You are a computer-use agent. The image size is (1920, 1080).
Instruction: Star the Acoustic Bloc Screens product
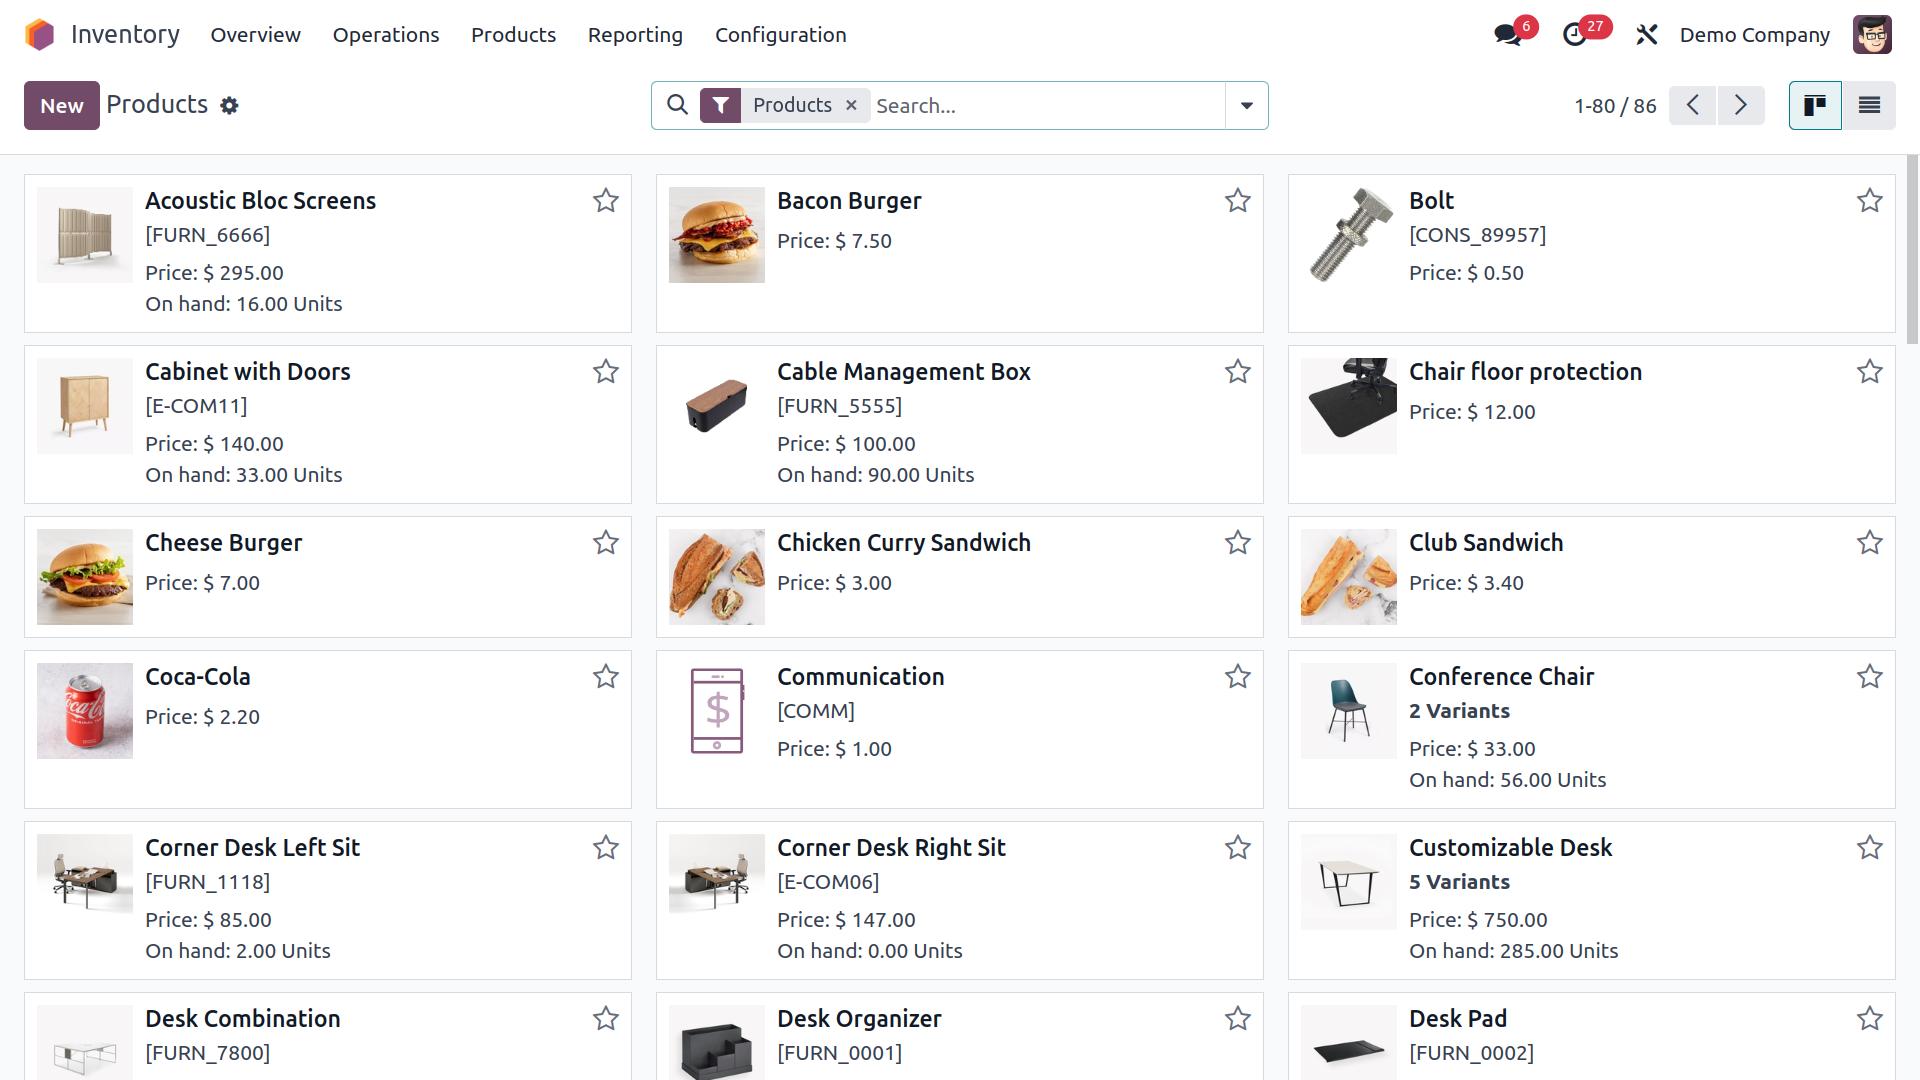coord(606,201)
